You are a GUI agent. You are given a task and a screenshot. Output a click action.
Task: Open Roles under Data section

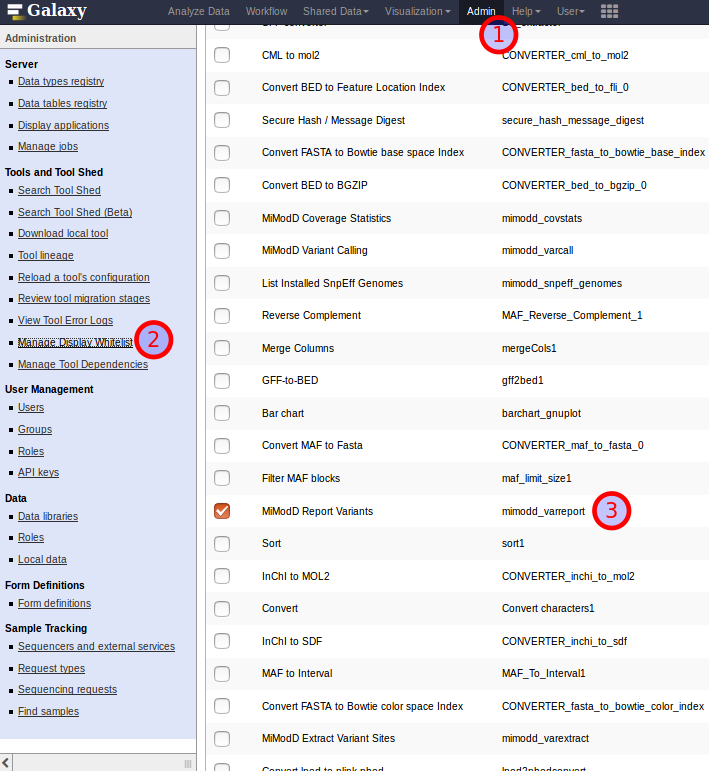(x=31, y=537)
